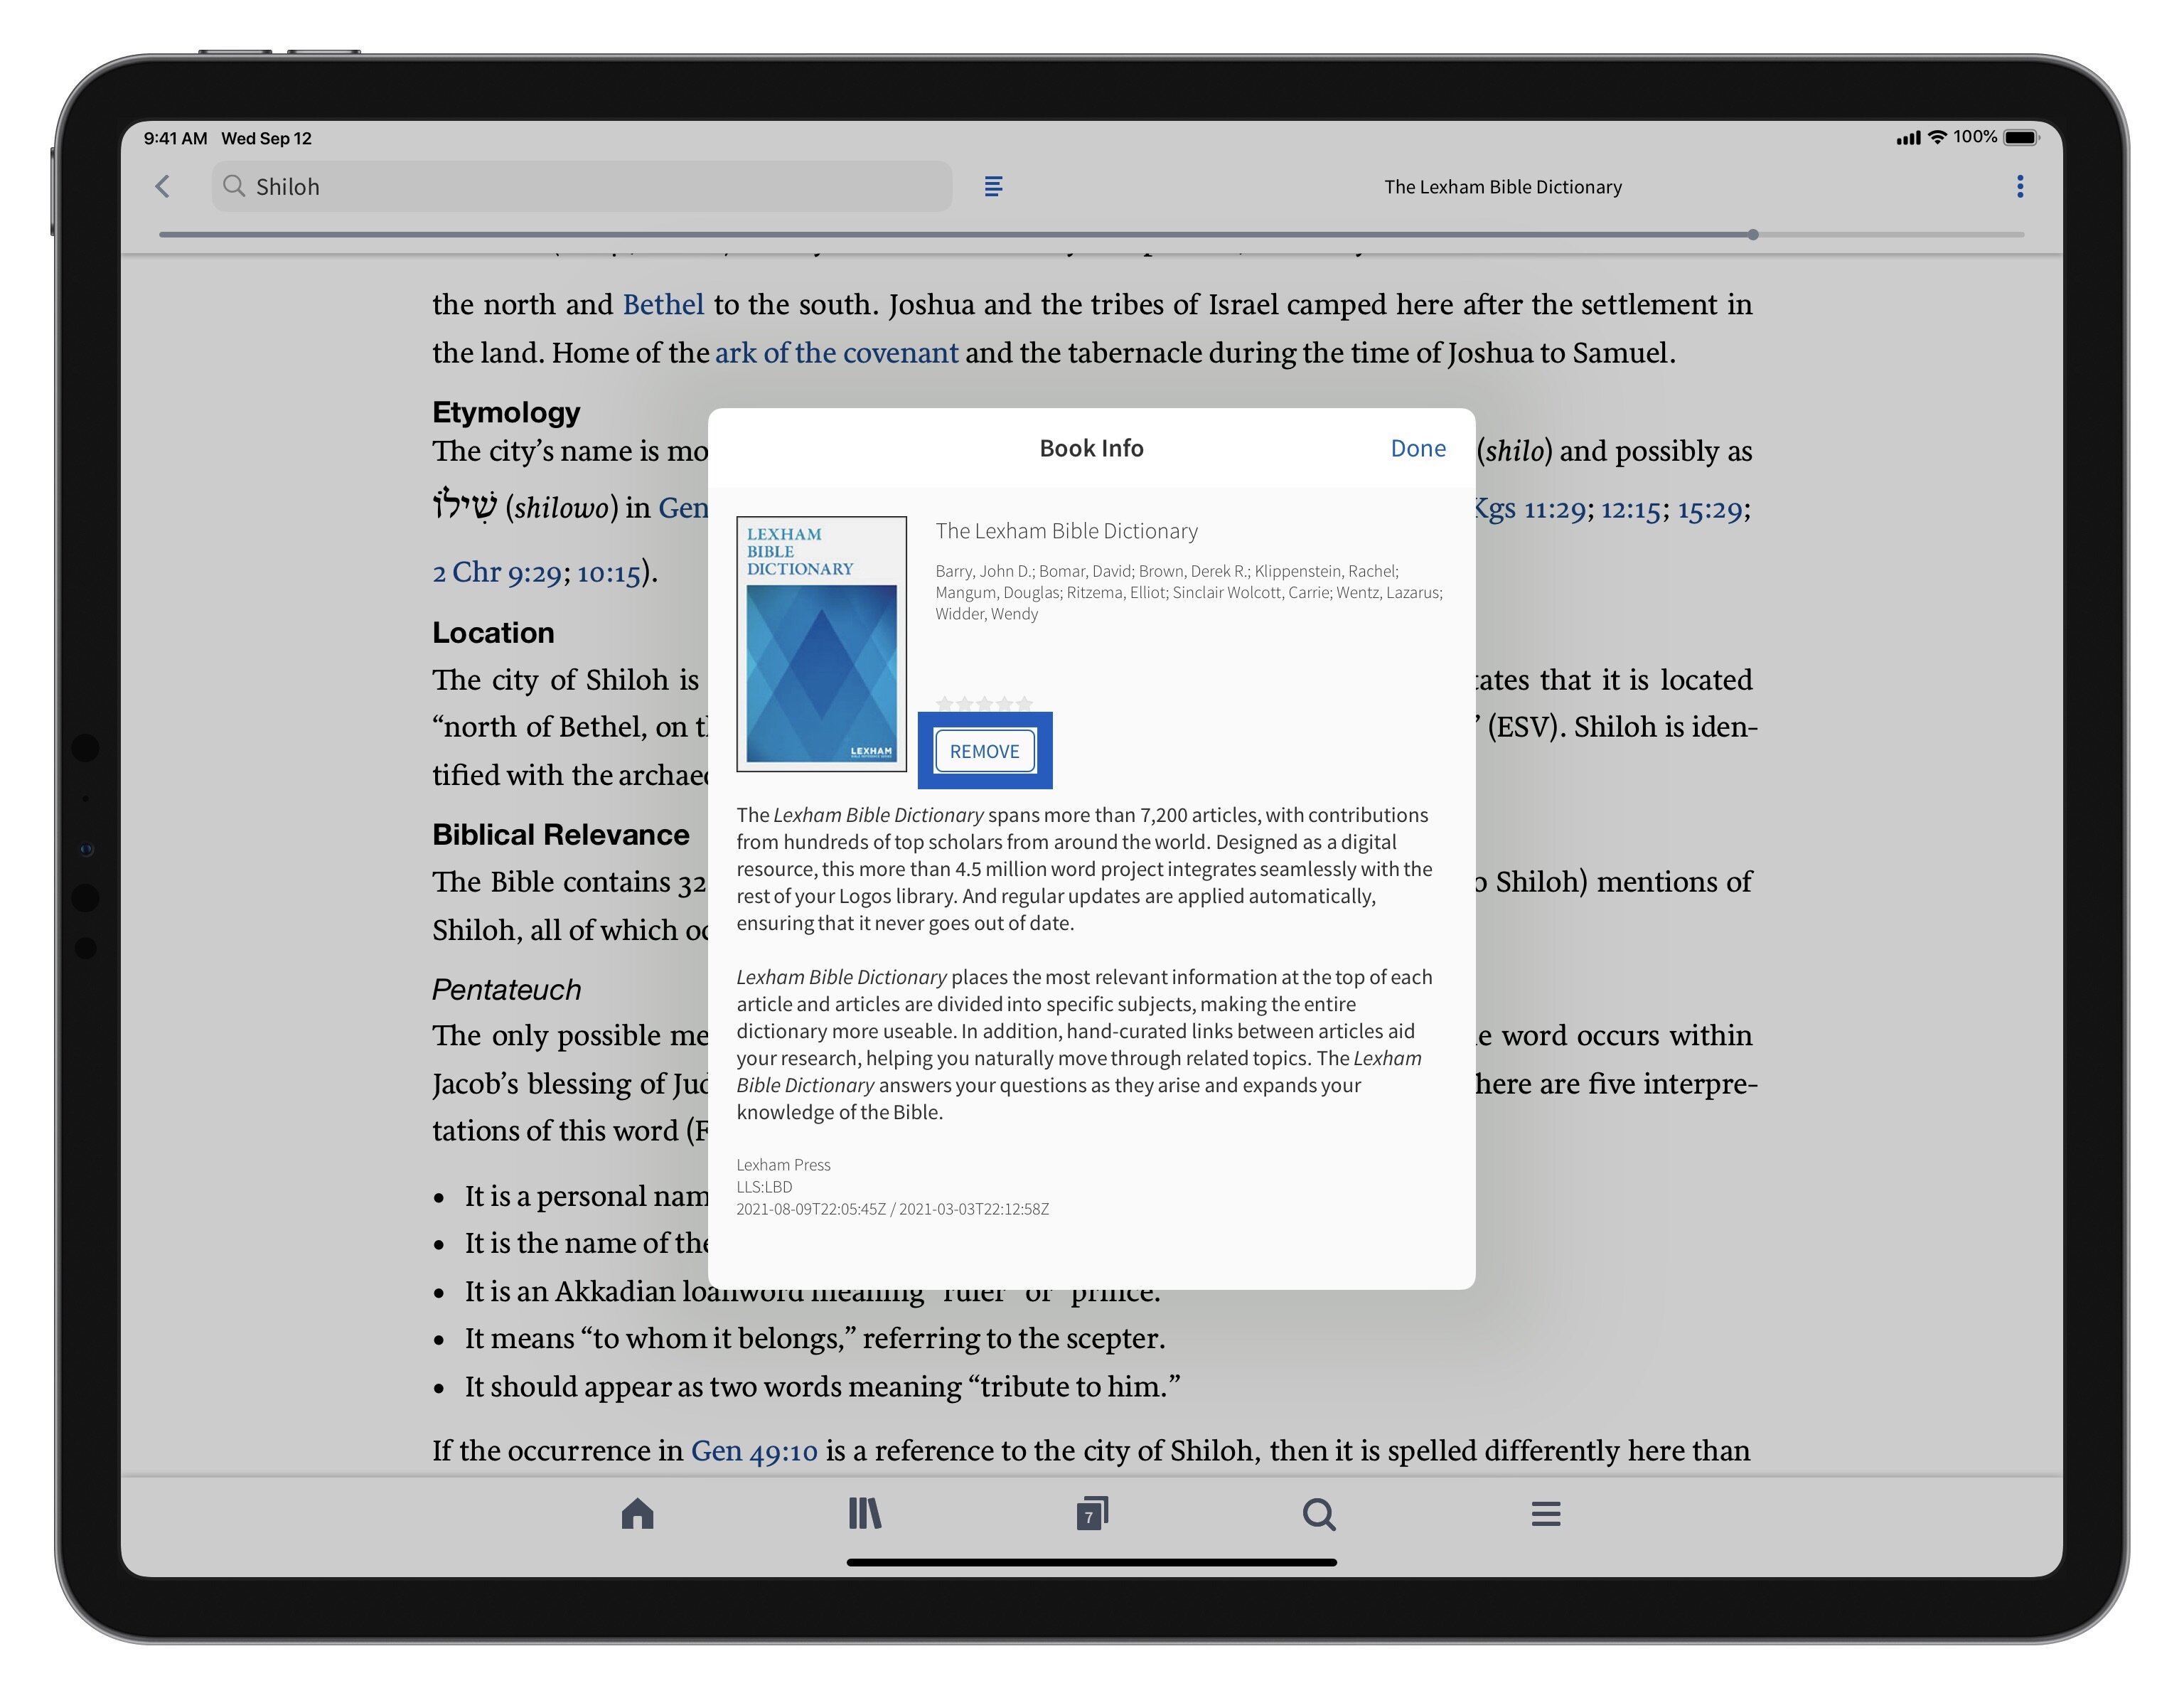Rate the book using the stars
Screen dimensions: 2184x1698
(984, 703)
